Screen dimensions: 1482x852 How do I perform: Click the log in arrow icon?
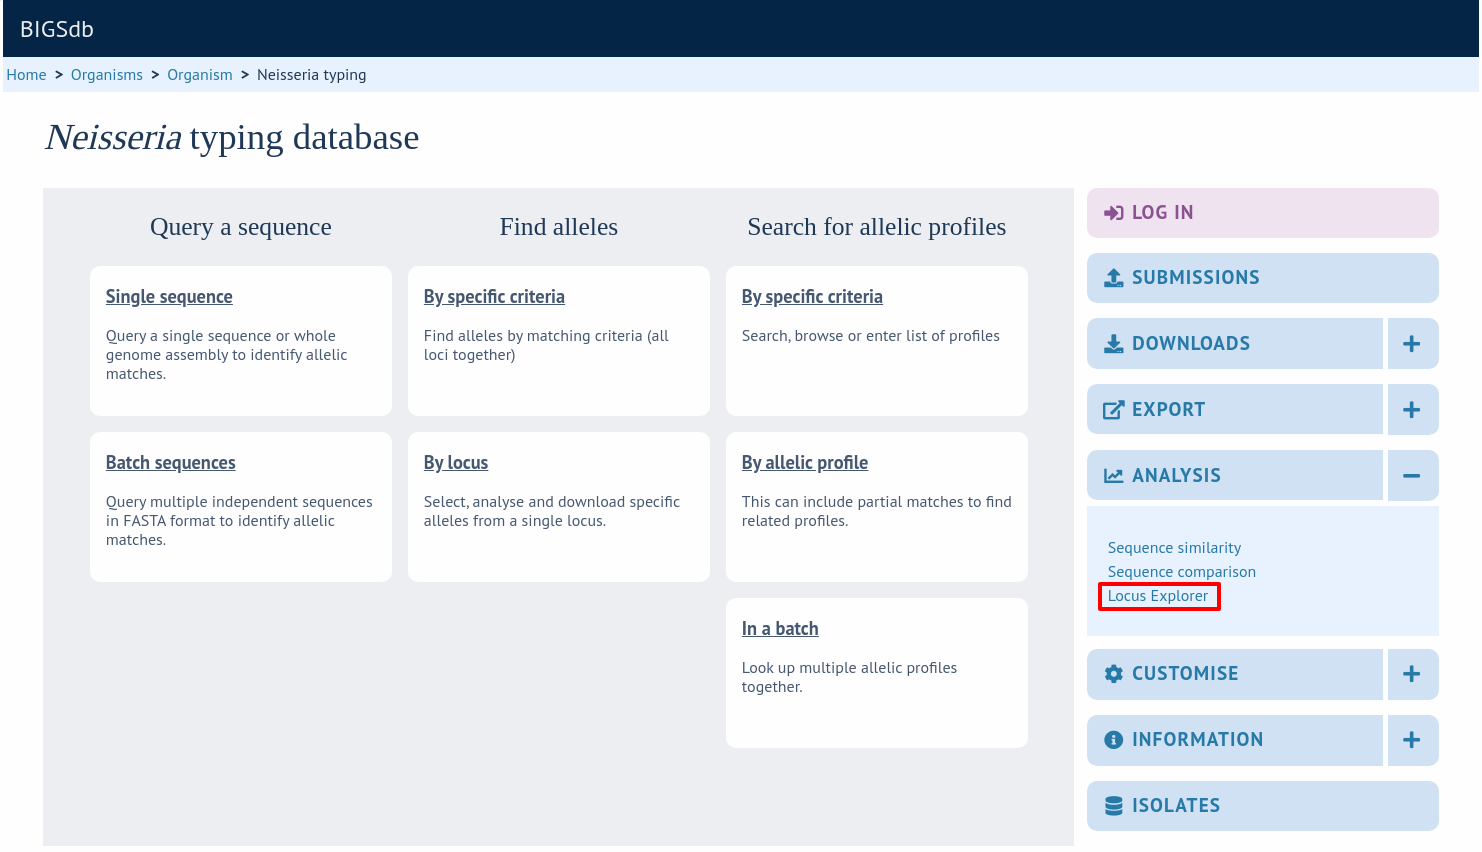[1113, 213]
